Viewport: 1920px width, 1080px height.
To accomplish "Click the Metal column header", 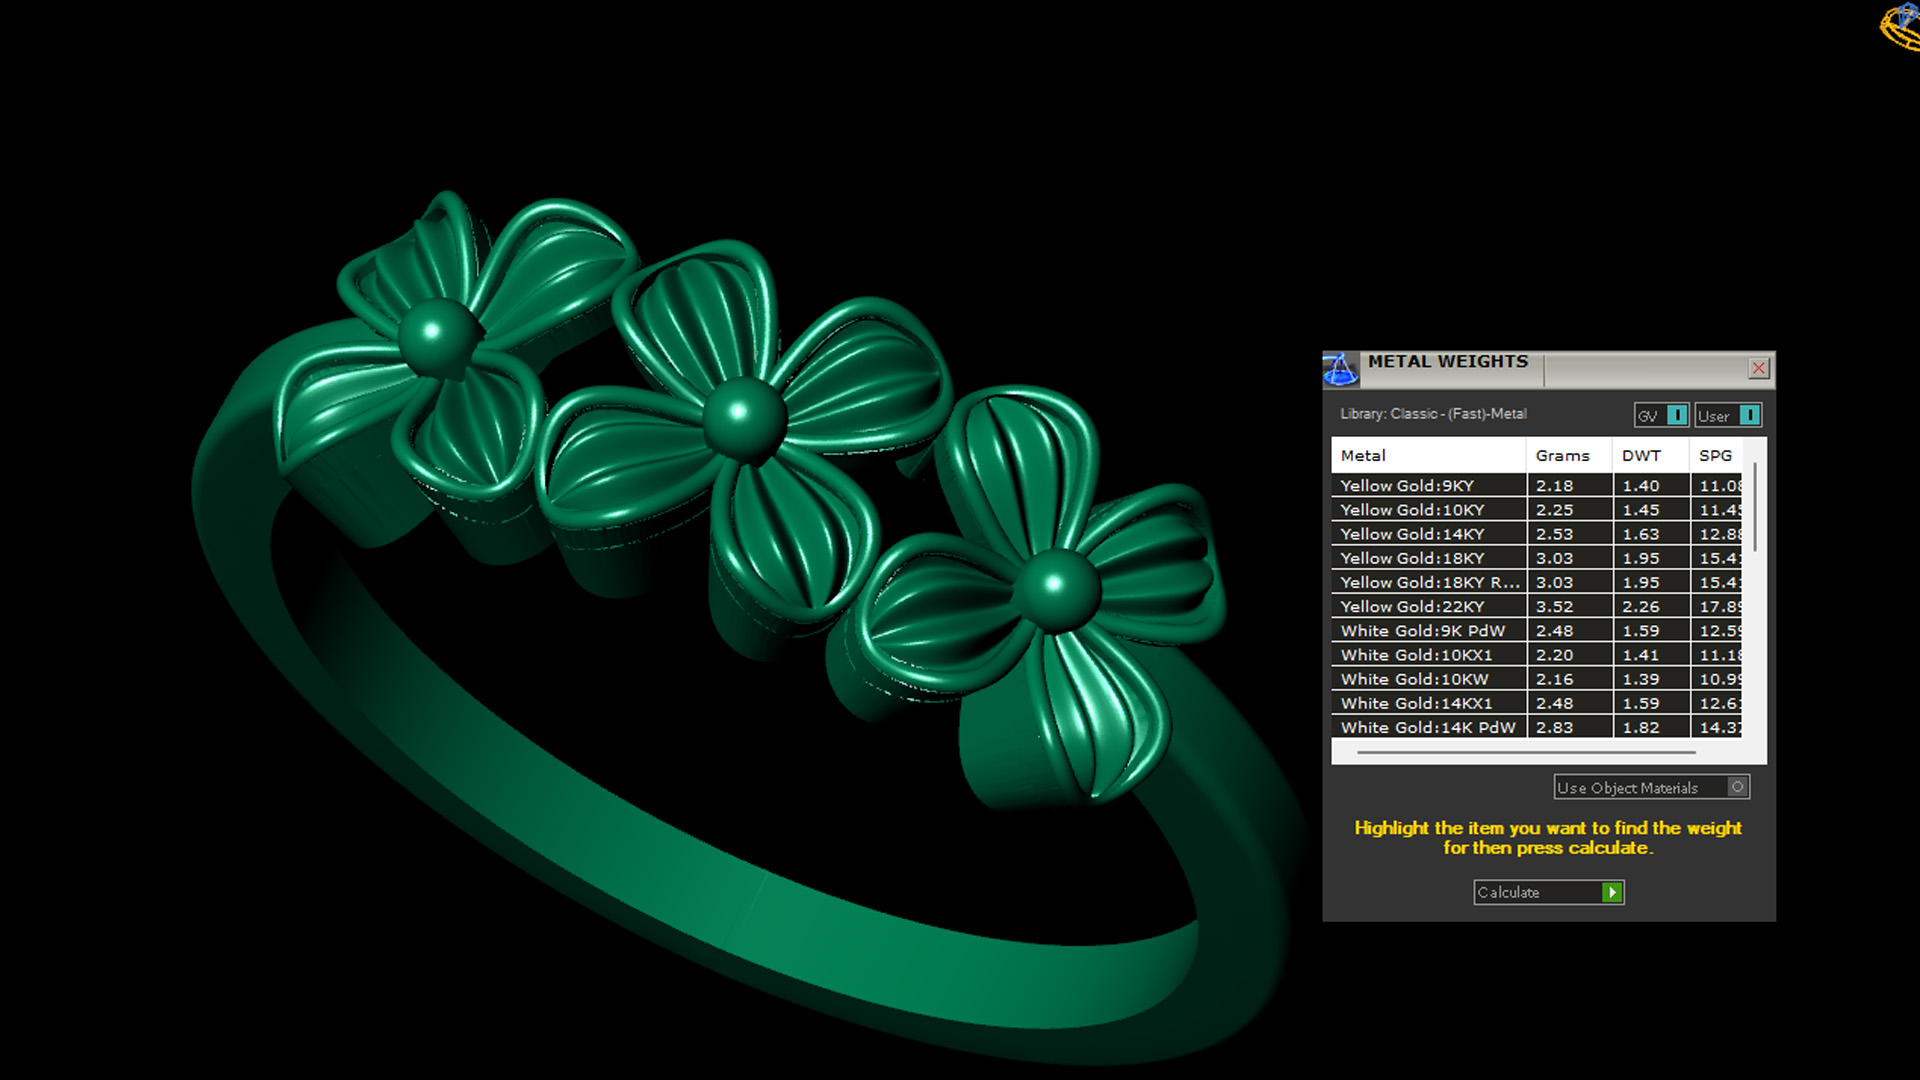I will pos(1428,455).
